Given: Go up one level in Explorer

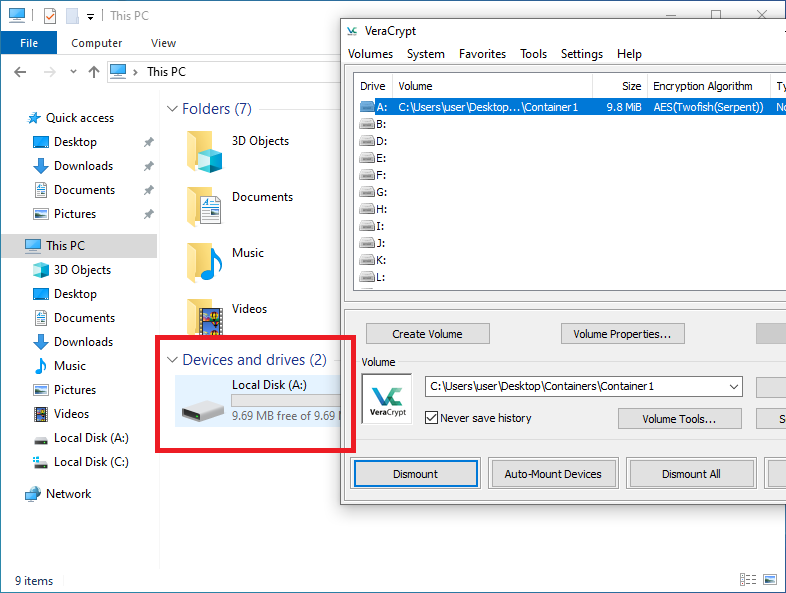Looking at the screenshot, I should [x=94, y=72].
